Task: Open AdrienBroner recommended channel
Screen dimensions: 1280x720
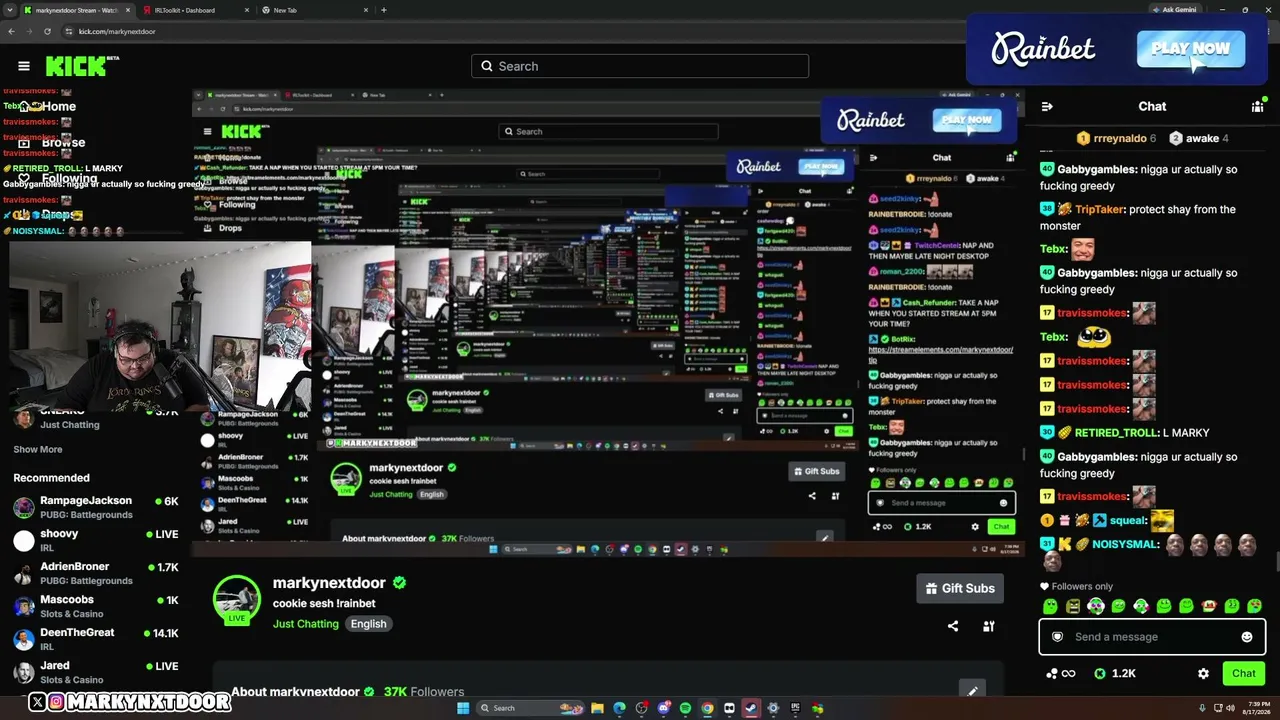Action: coord(96,573)
